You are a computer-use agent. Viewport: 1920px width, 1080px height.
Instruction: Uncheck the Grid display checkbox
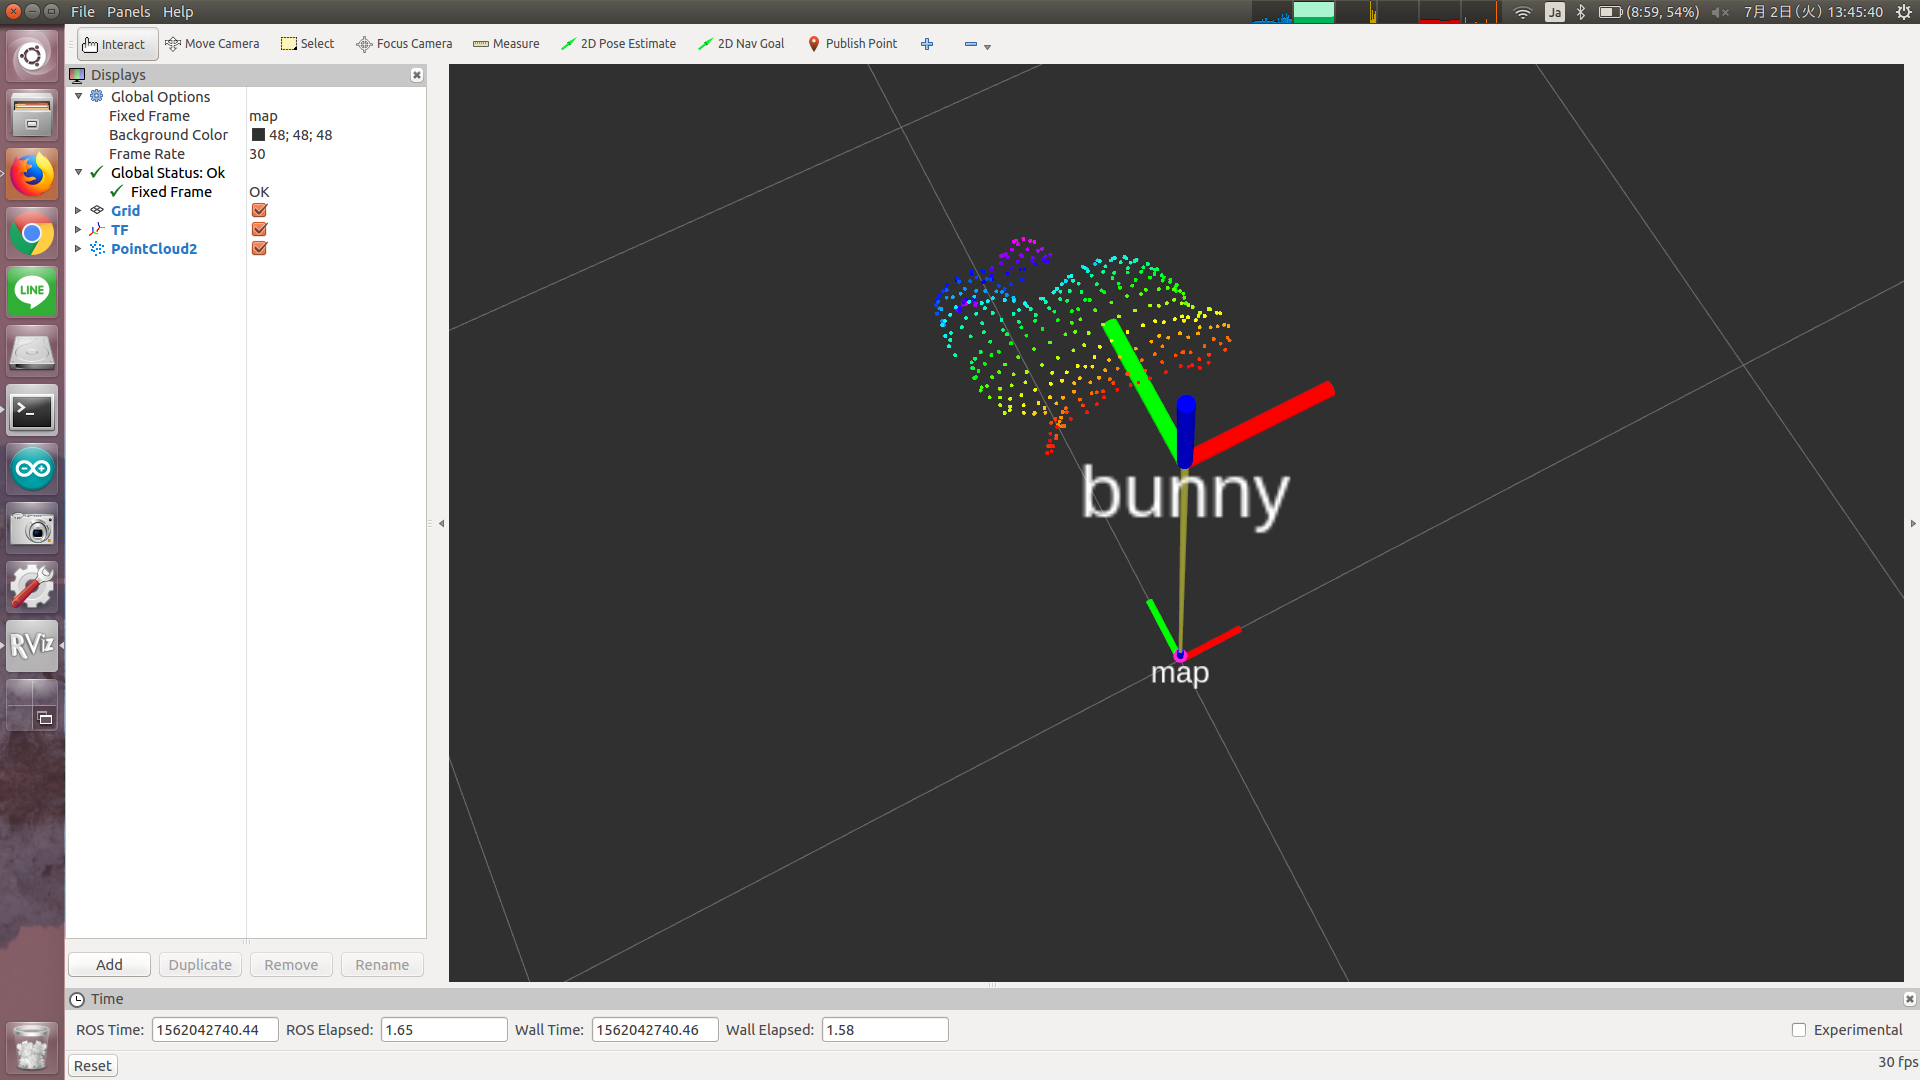click(259, 210)
